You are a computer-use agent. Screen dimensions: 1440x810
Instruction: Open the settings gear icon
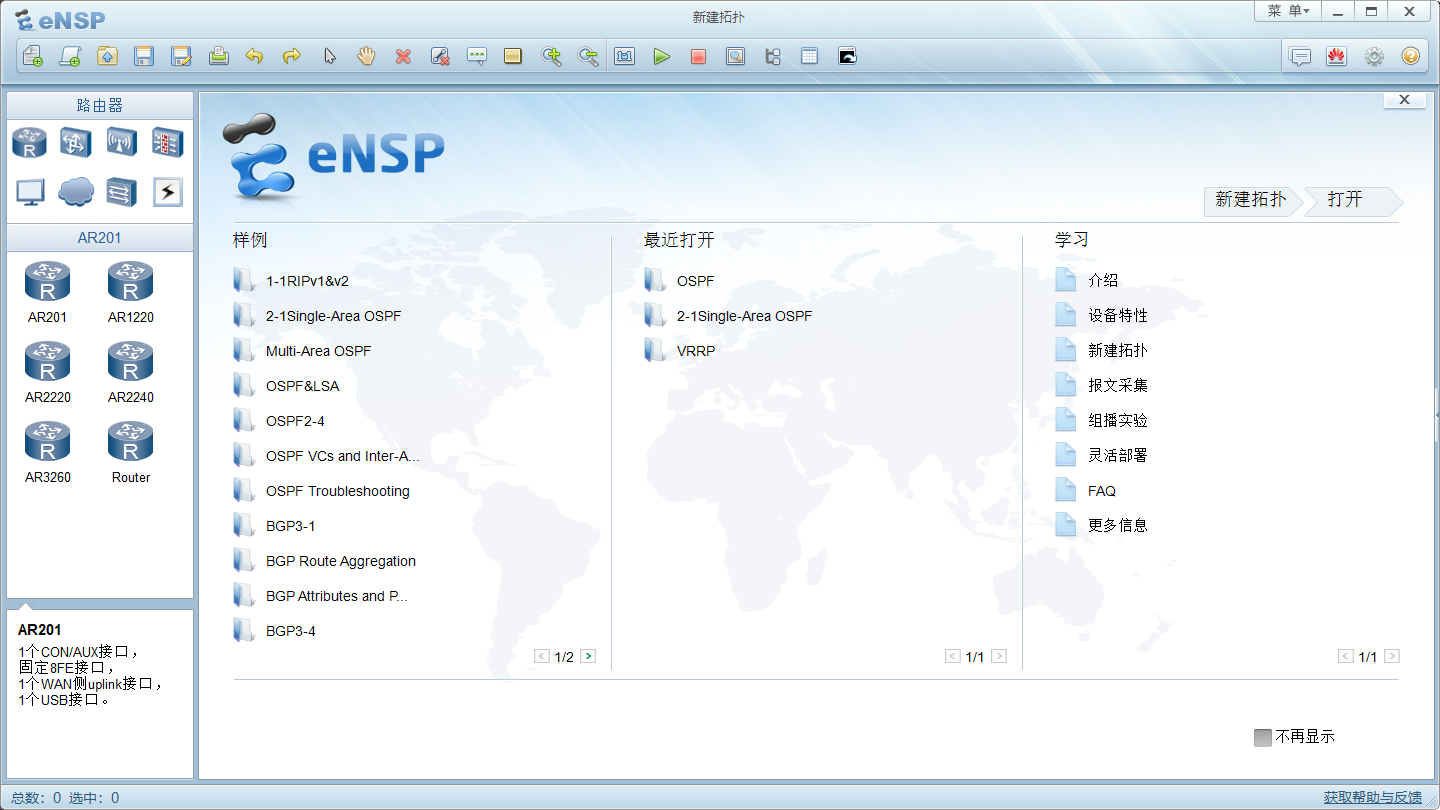[x=1374, y=56]
